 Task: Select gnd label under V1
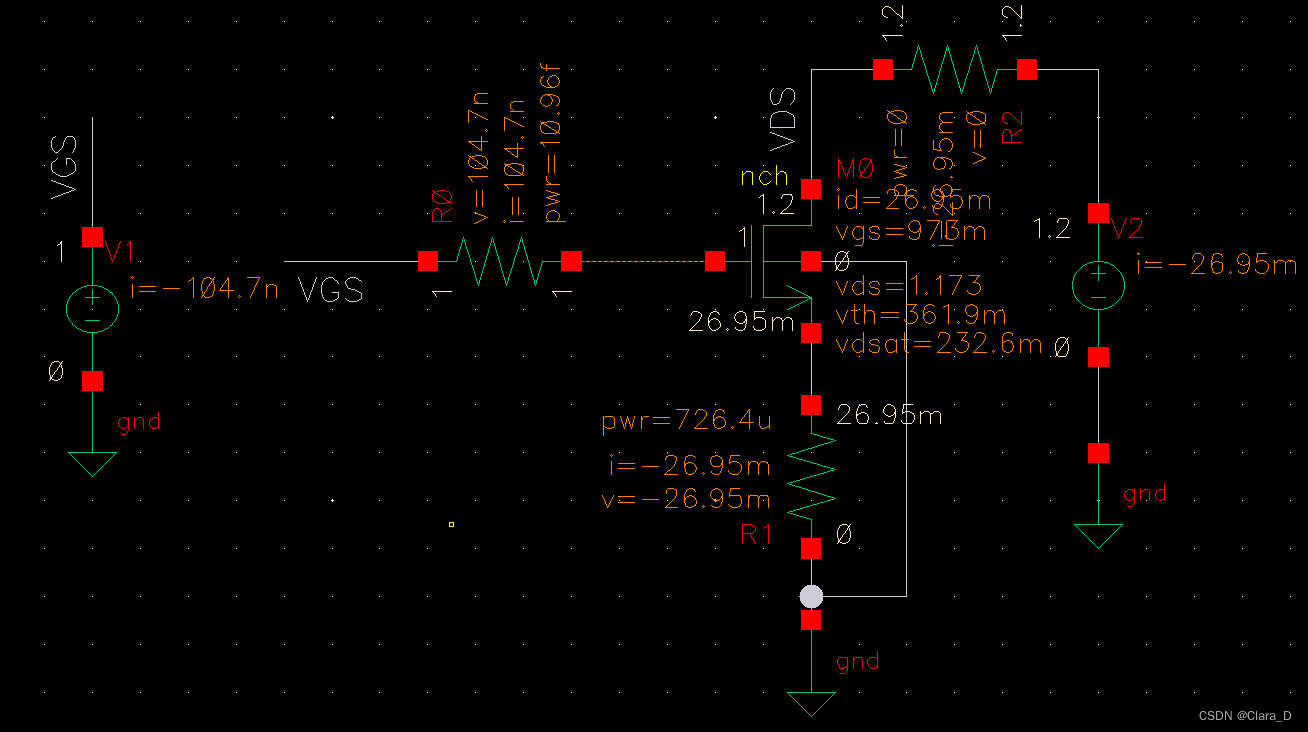[139, 421]
